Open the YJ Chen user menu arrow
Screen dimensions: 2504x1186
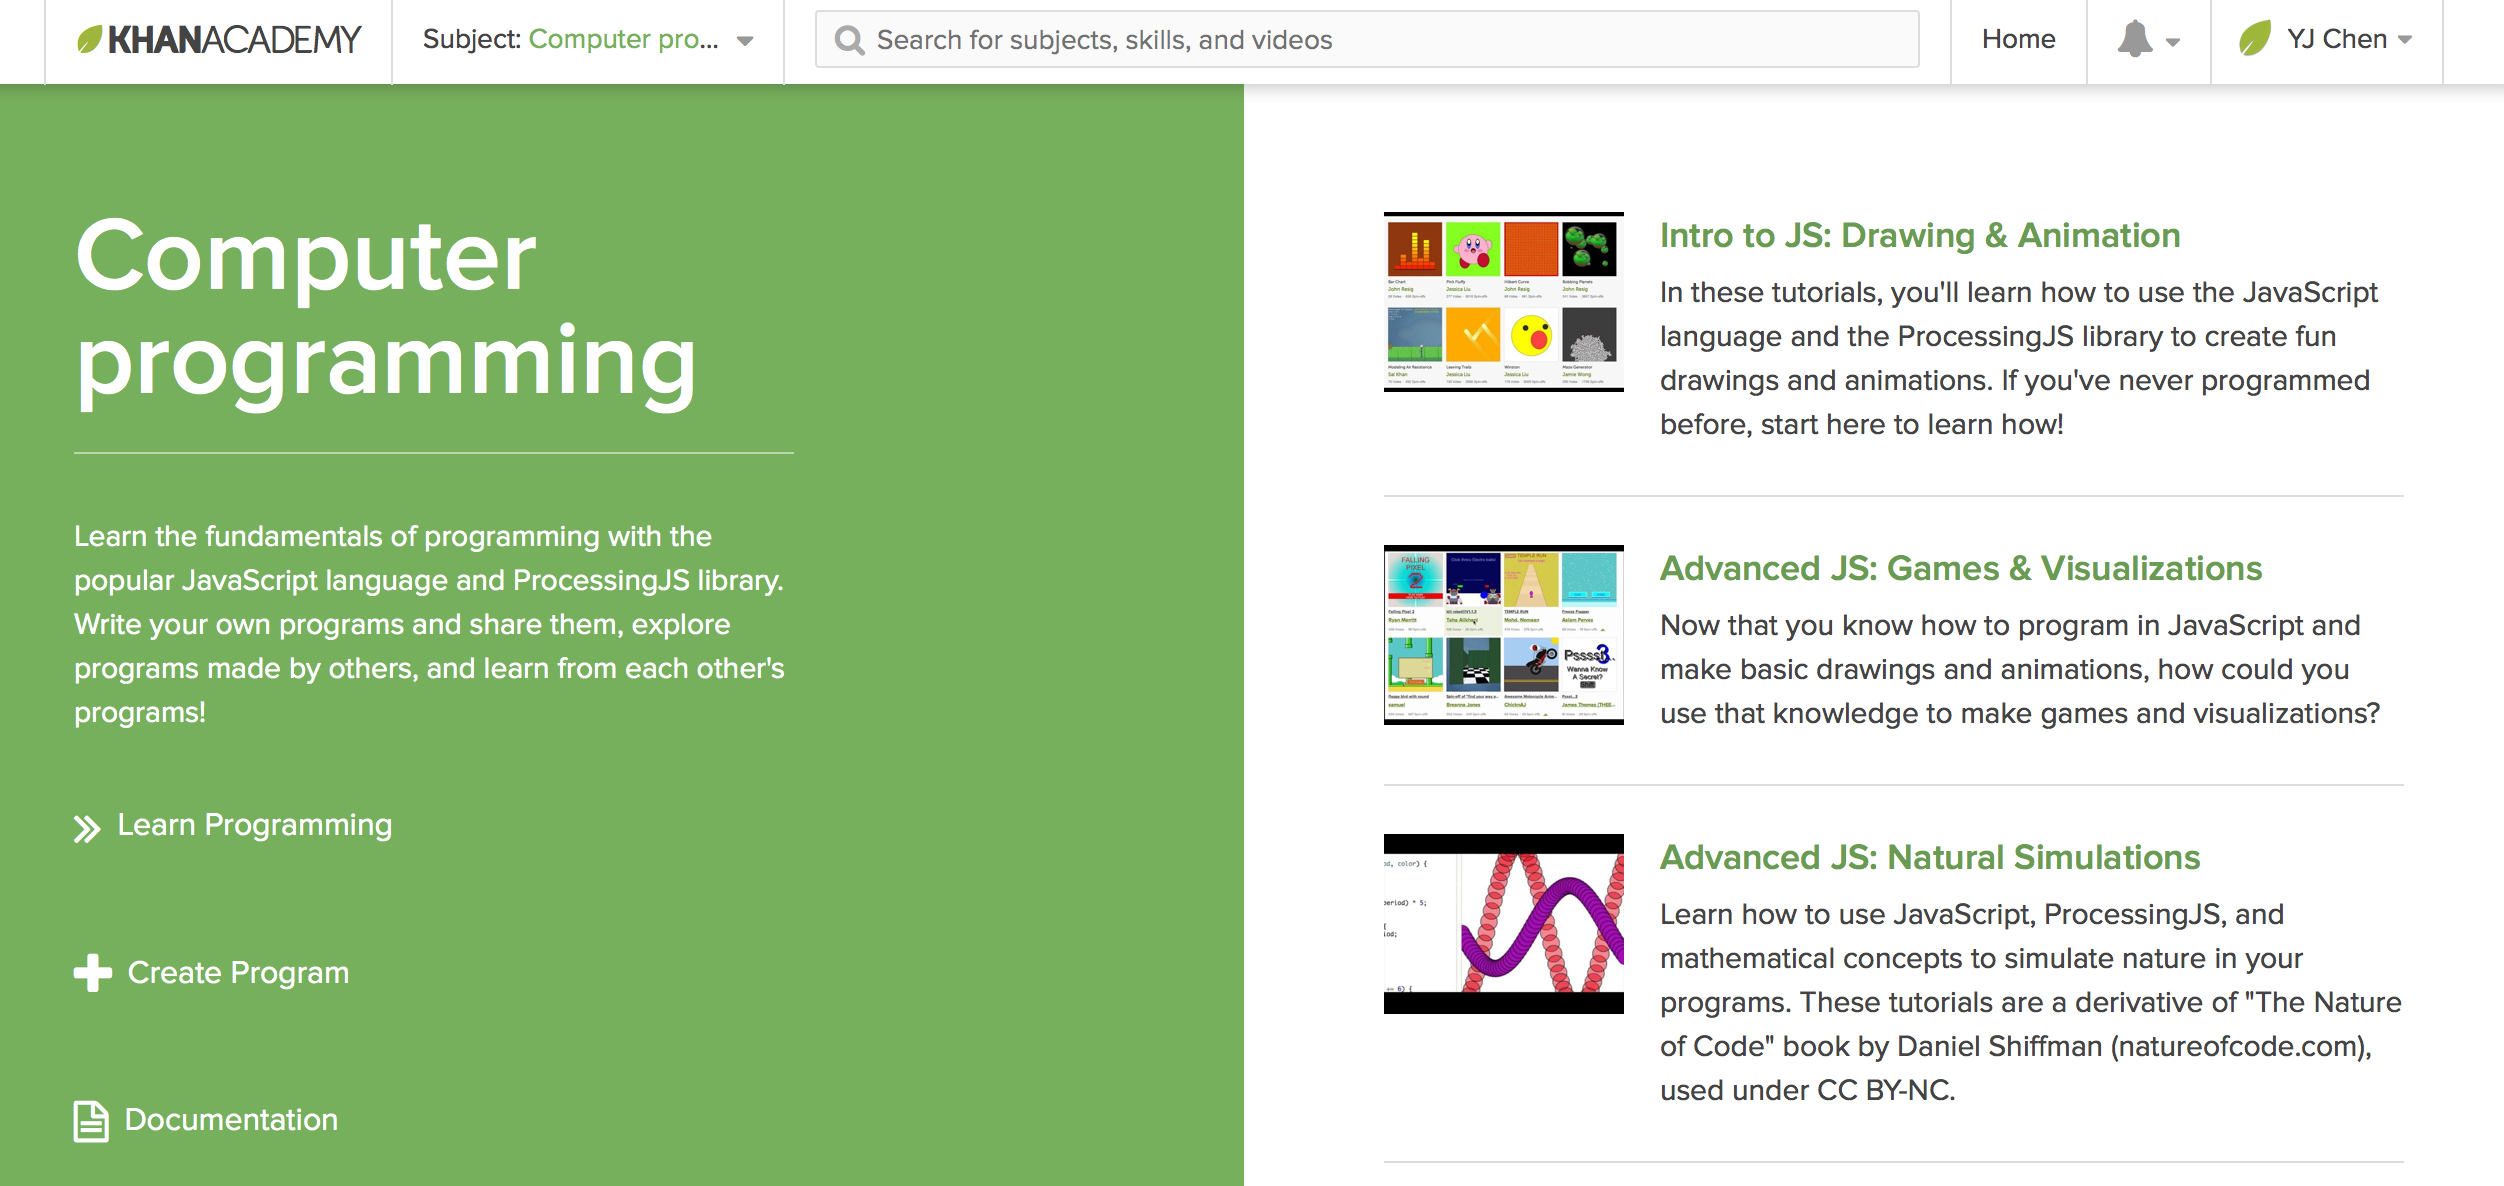coord(2405,40)
